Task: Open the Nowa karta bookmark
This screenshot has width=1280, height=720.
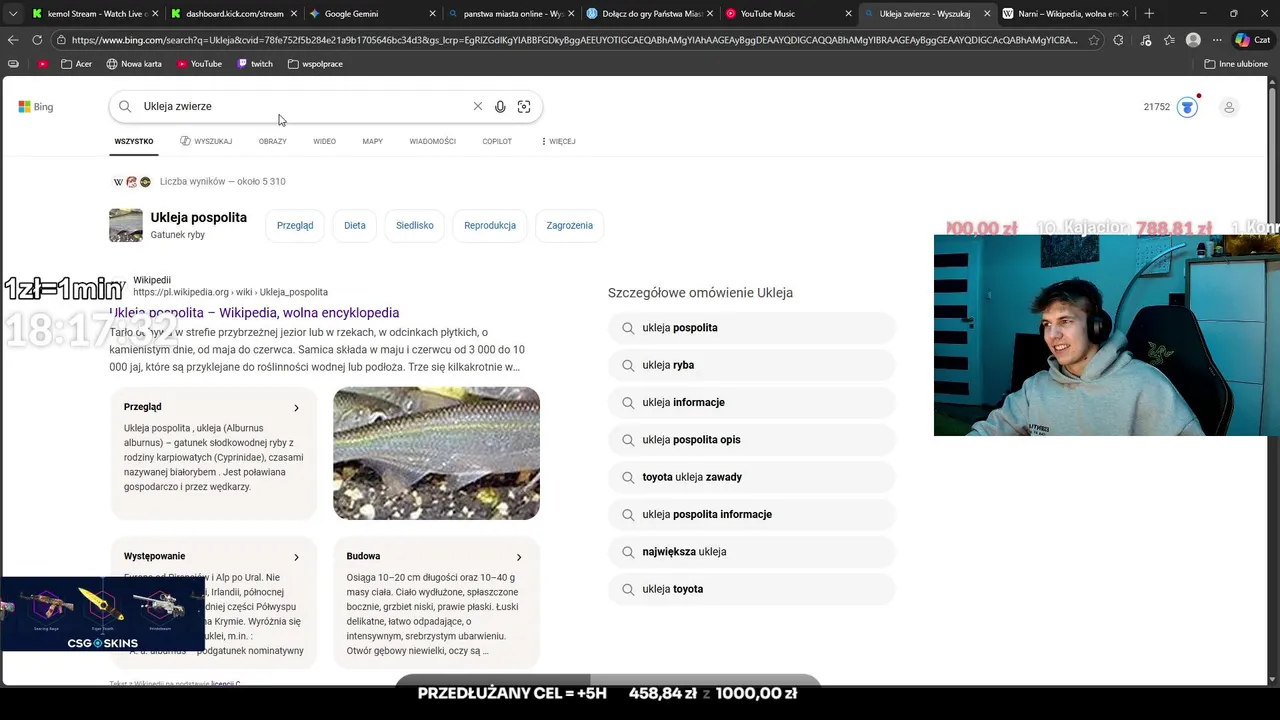Action: tap(134, 64)
